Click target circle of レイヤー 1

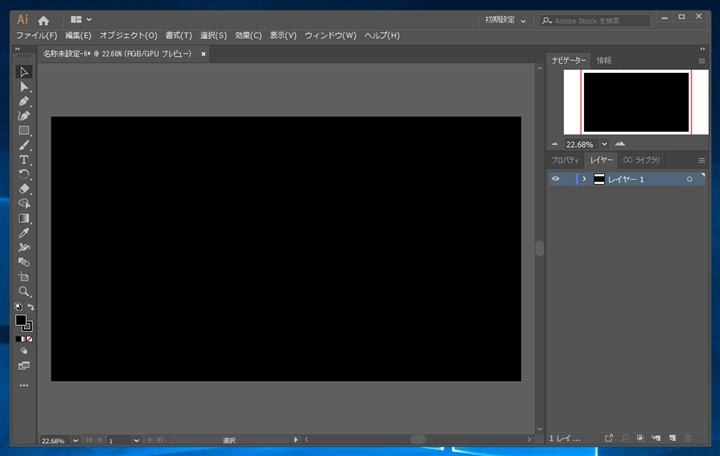(689, 179)
